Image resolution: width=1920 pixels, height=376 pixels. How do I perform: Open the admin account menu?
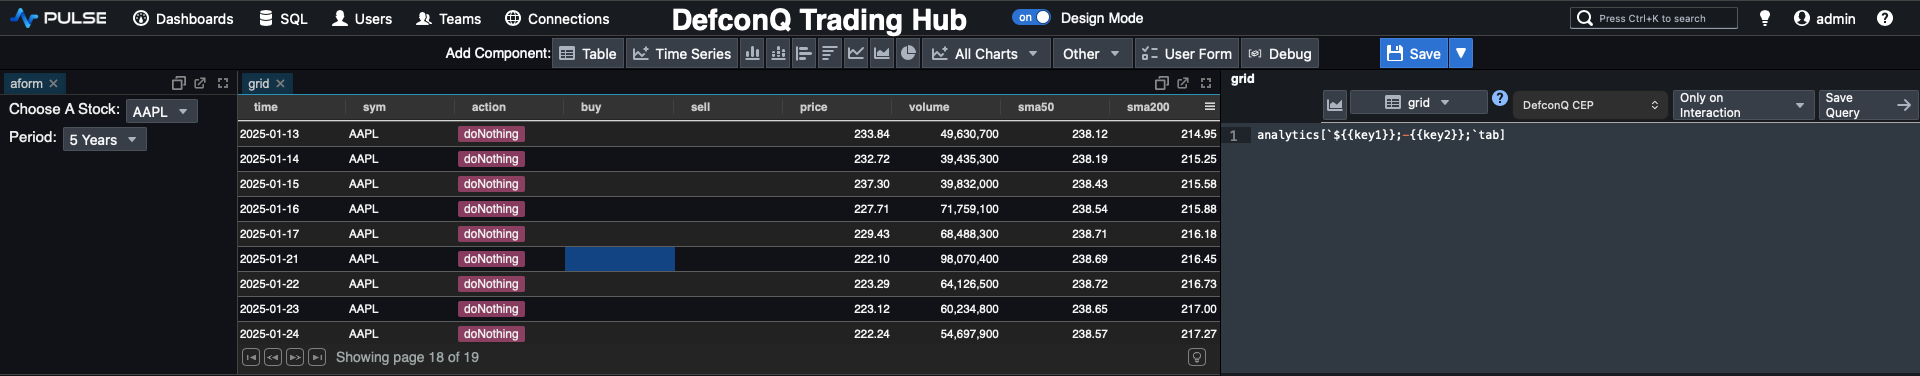pos(1825,18)
